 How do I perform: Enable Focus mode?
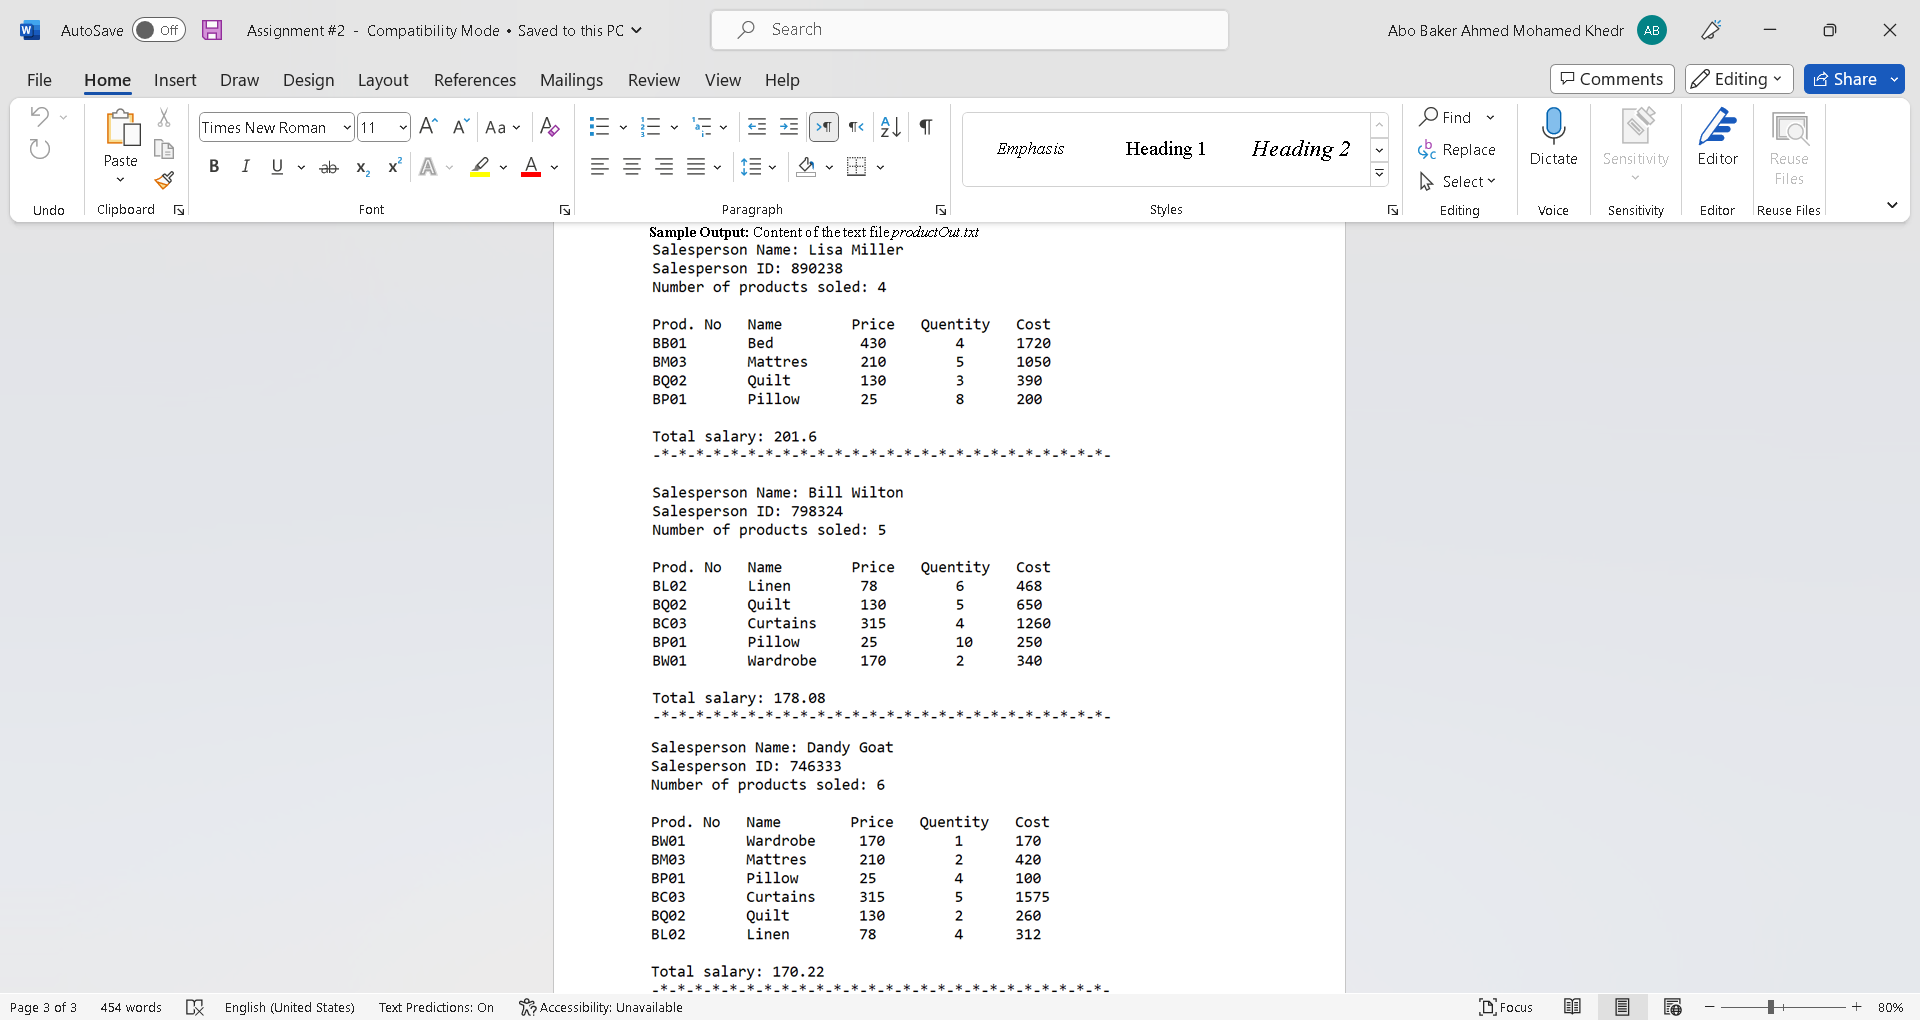pyautogui.click(x=1506, y=1007)
